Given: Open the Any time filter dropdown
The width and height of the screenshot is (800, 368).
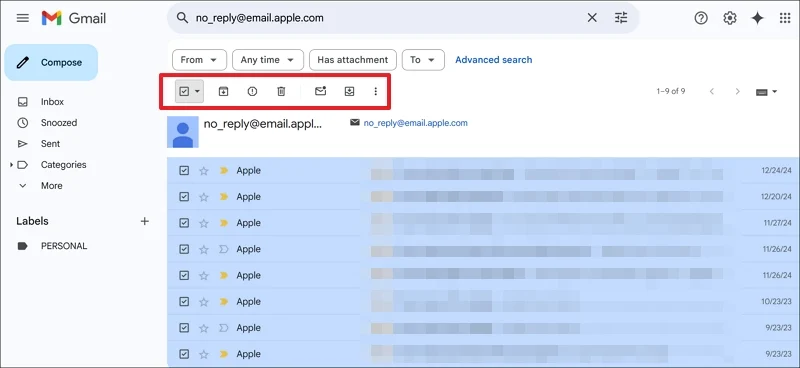Looking at the screenshot, I should pyautogui.click(x=268, y=60).
